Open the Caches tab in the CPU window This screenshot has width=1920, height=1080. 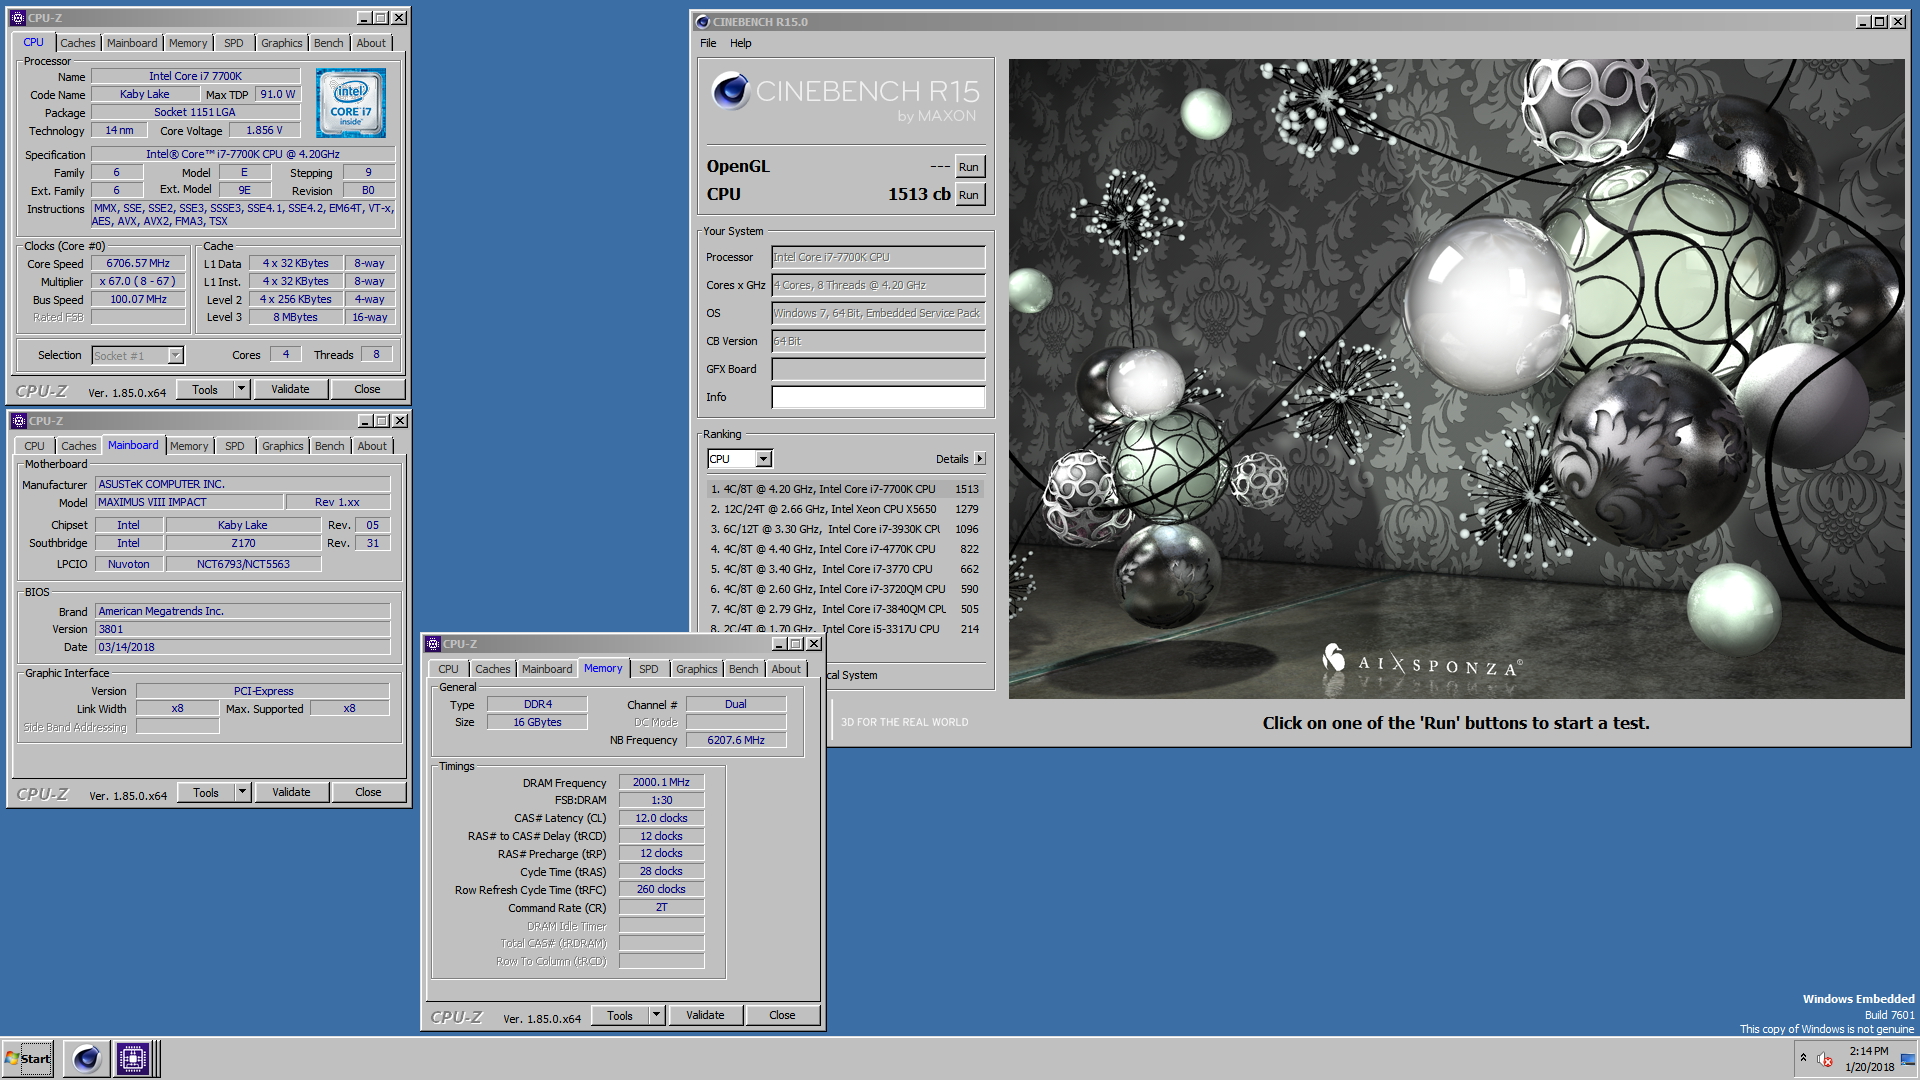(x=77, y=43)
